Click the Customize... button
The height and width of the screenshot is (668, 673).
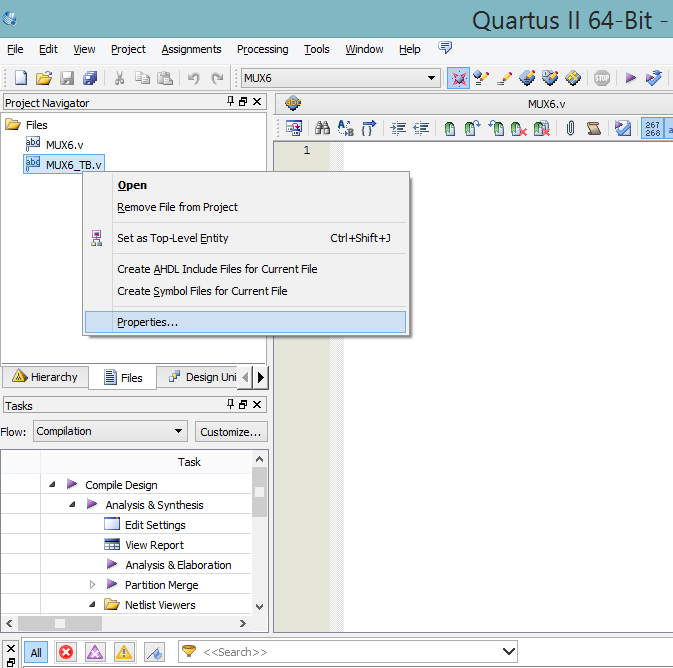coord(231,432)
